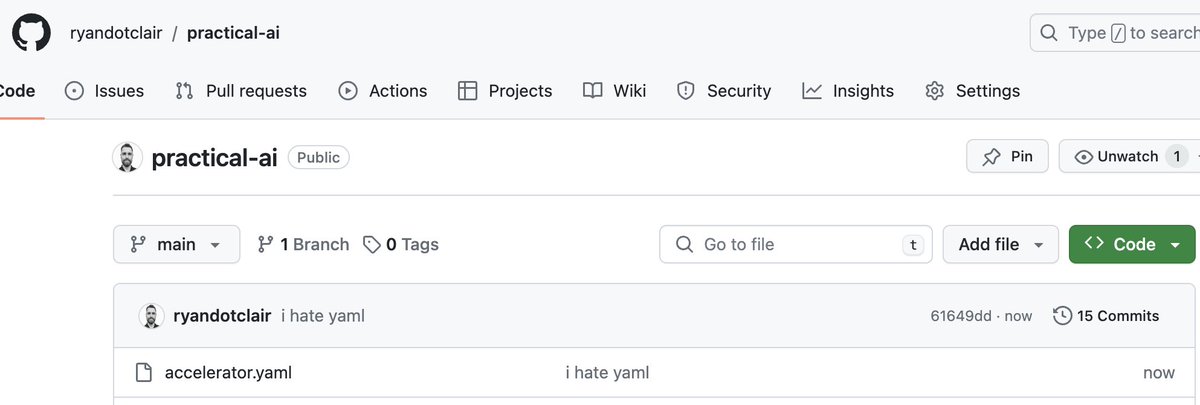Image resolution: width=1200 pixels, height=405 pixels.
Task: Expand the green Code dropdown
Action: 1132,244
